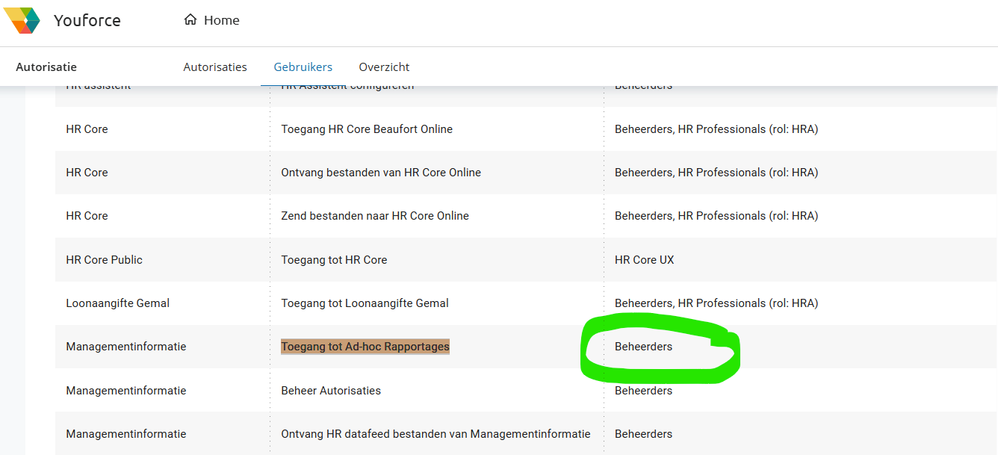Screen dimensions: 998x455
Task: Select Toegang HR Core Beaufort Online row
Action: 367,129
